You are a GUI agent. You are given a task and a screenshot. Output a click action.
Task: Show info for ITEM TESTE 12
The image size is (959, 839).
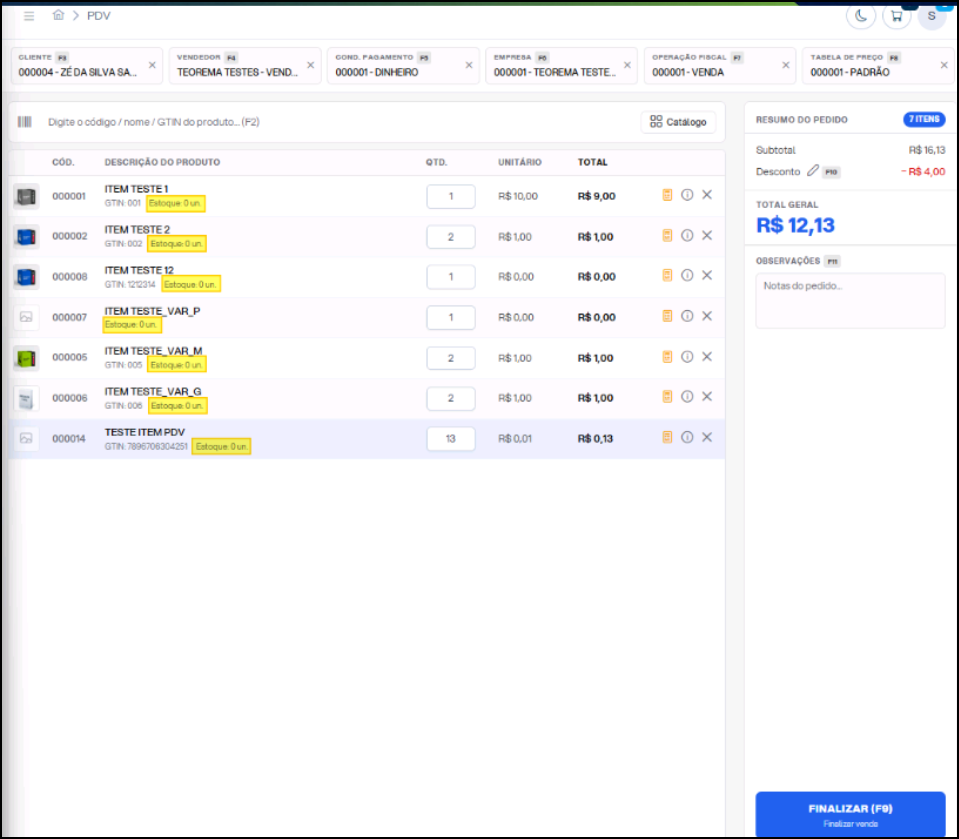(687, 276)
